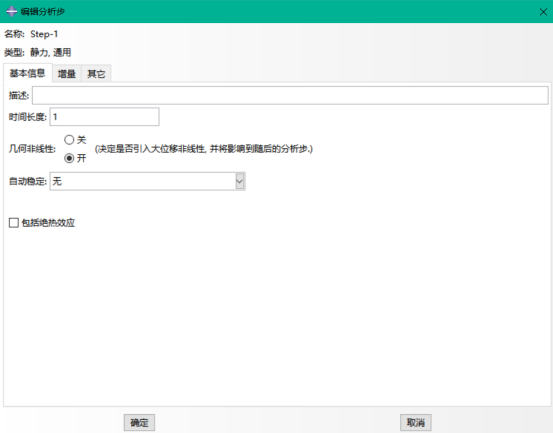Switch to the 其它 tab
The image size is (553, 433).
96,74
